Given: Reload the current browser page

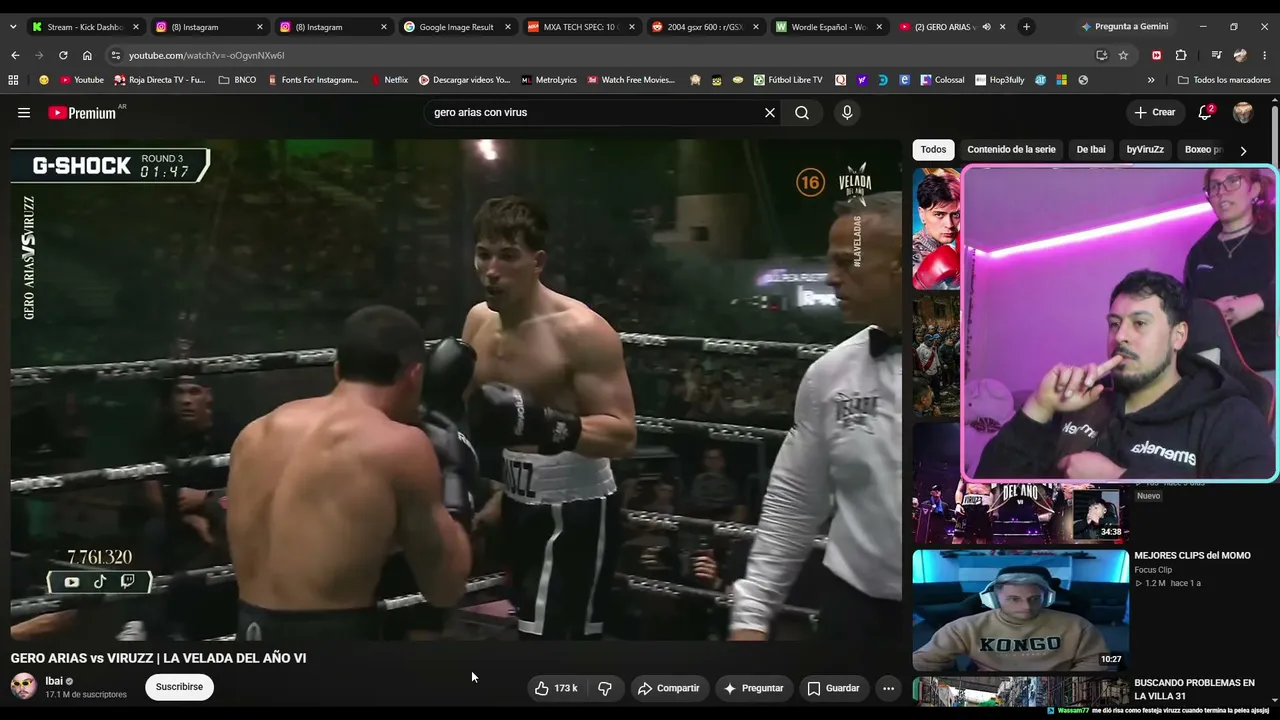Looking at the screenshot, I should pos(63,55).
